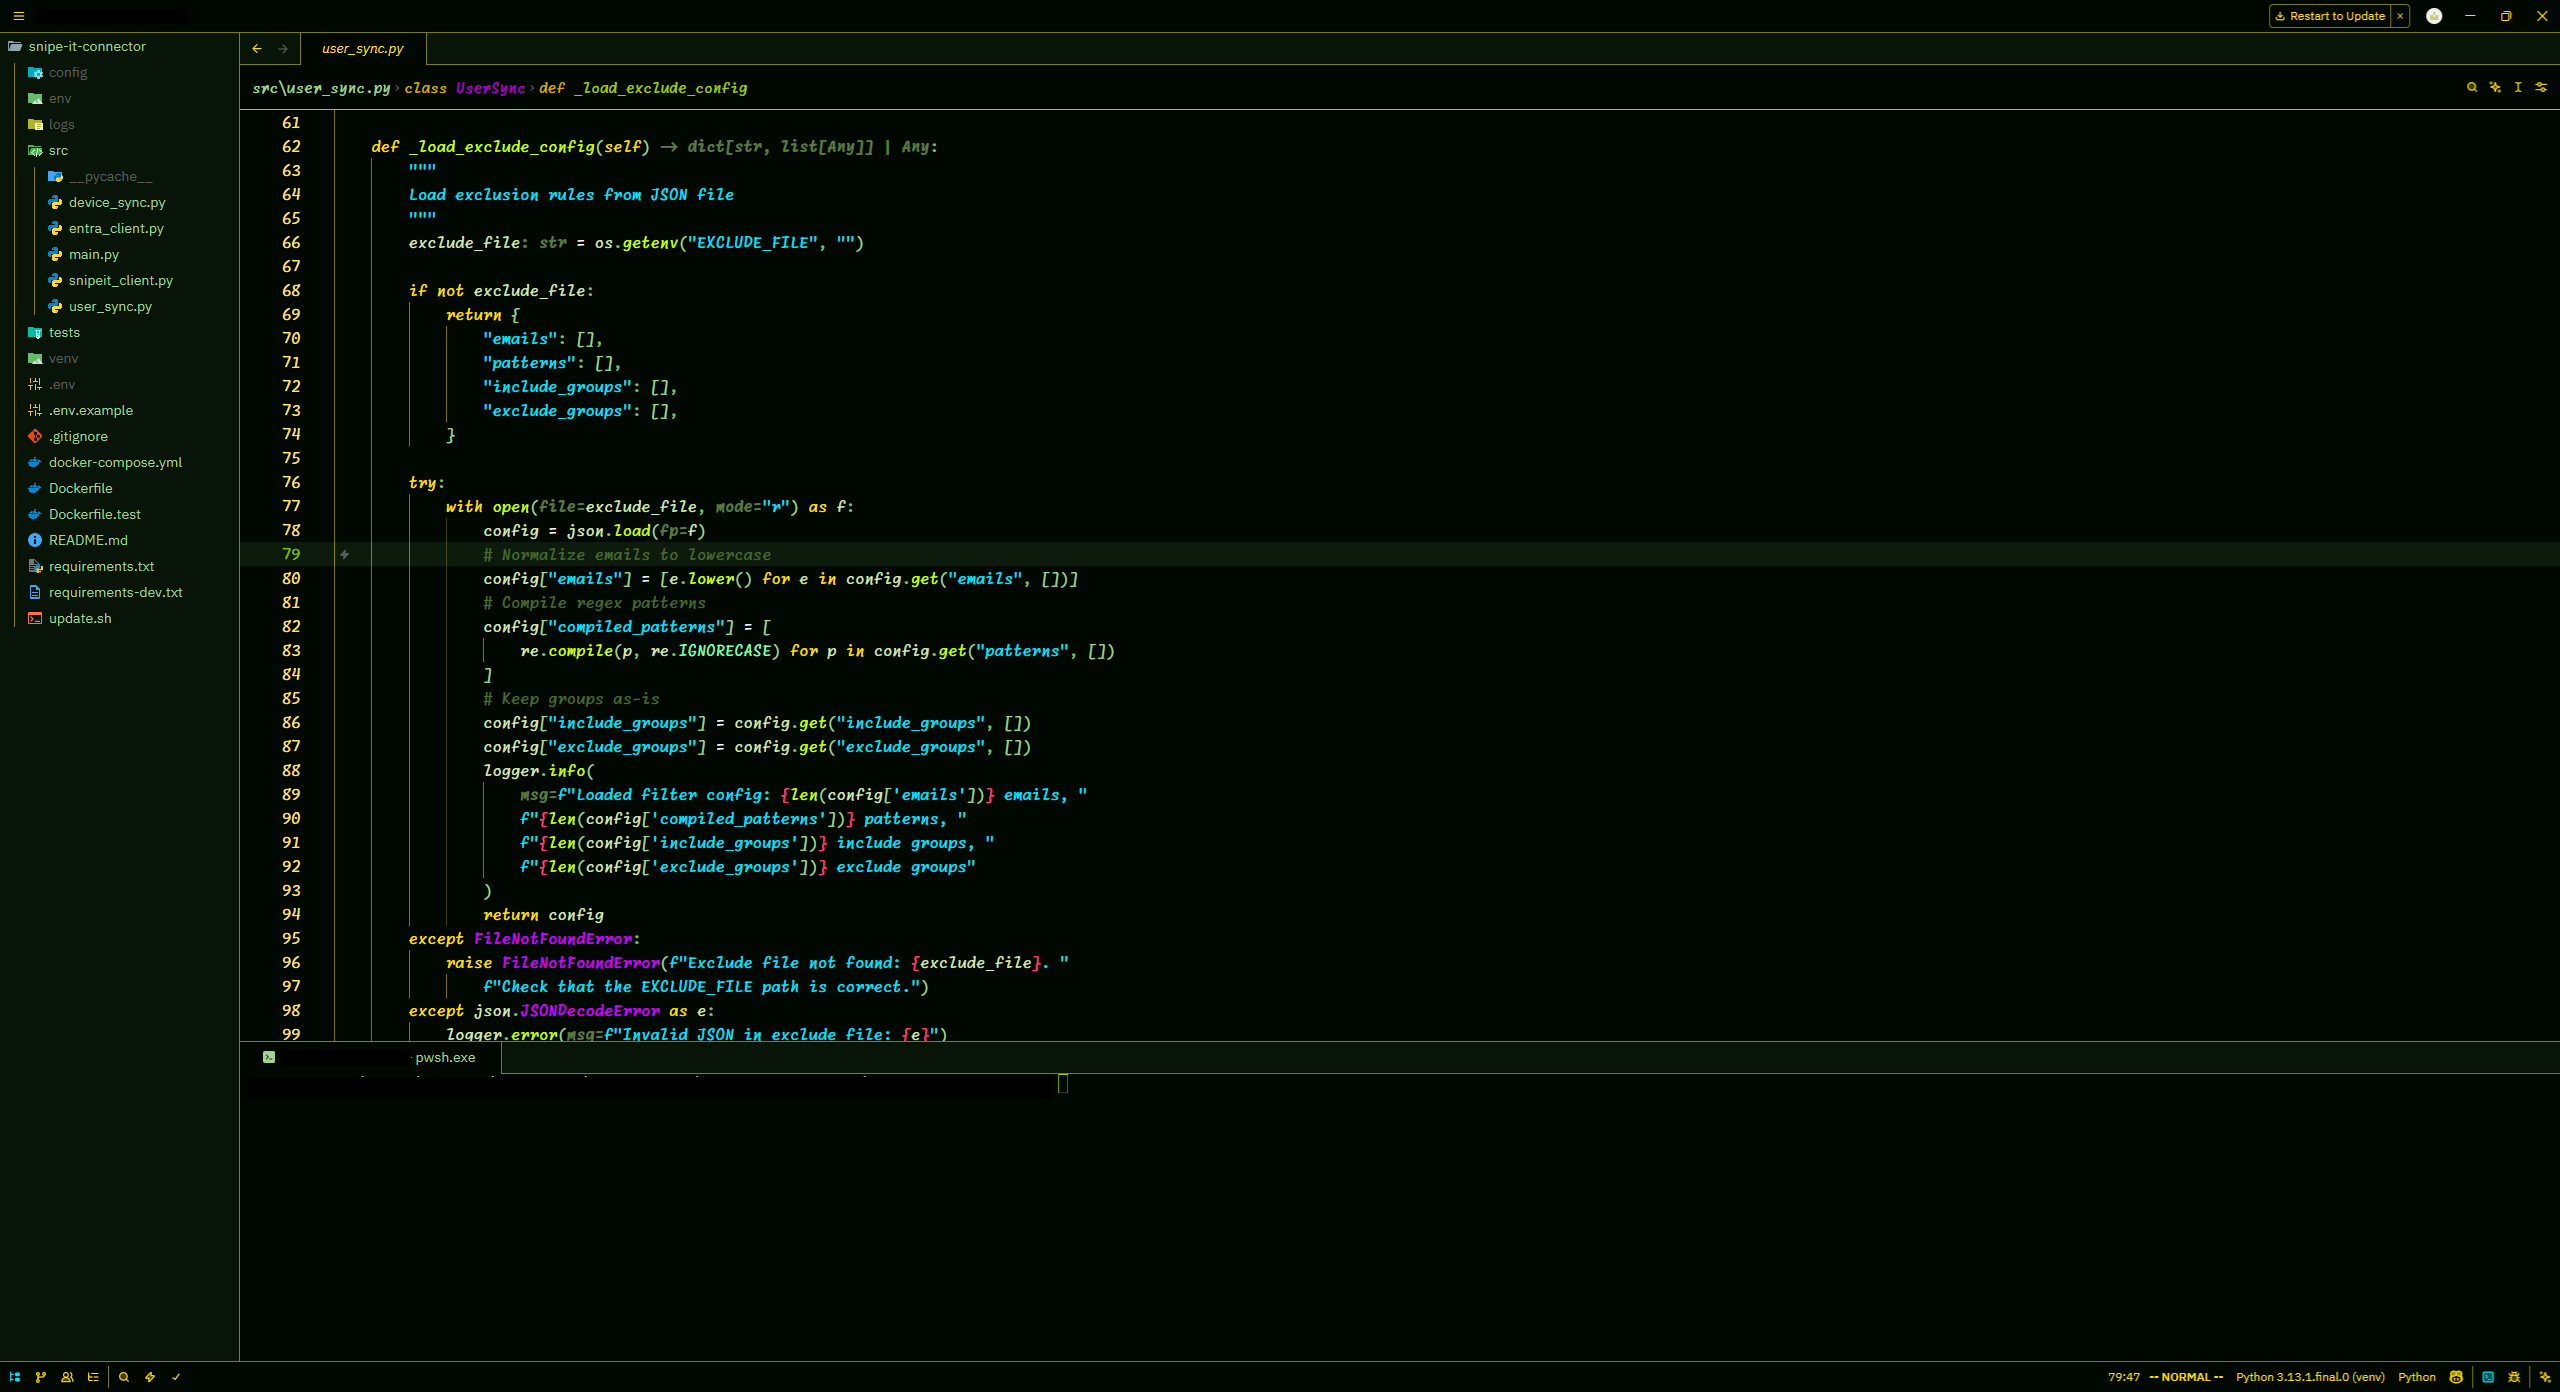Screen dimensions: 2560x1392
Task: Toggle the terminal panel icon
Action: pos(2488,1377)
